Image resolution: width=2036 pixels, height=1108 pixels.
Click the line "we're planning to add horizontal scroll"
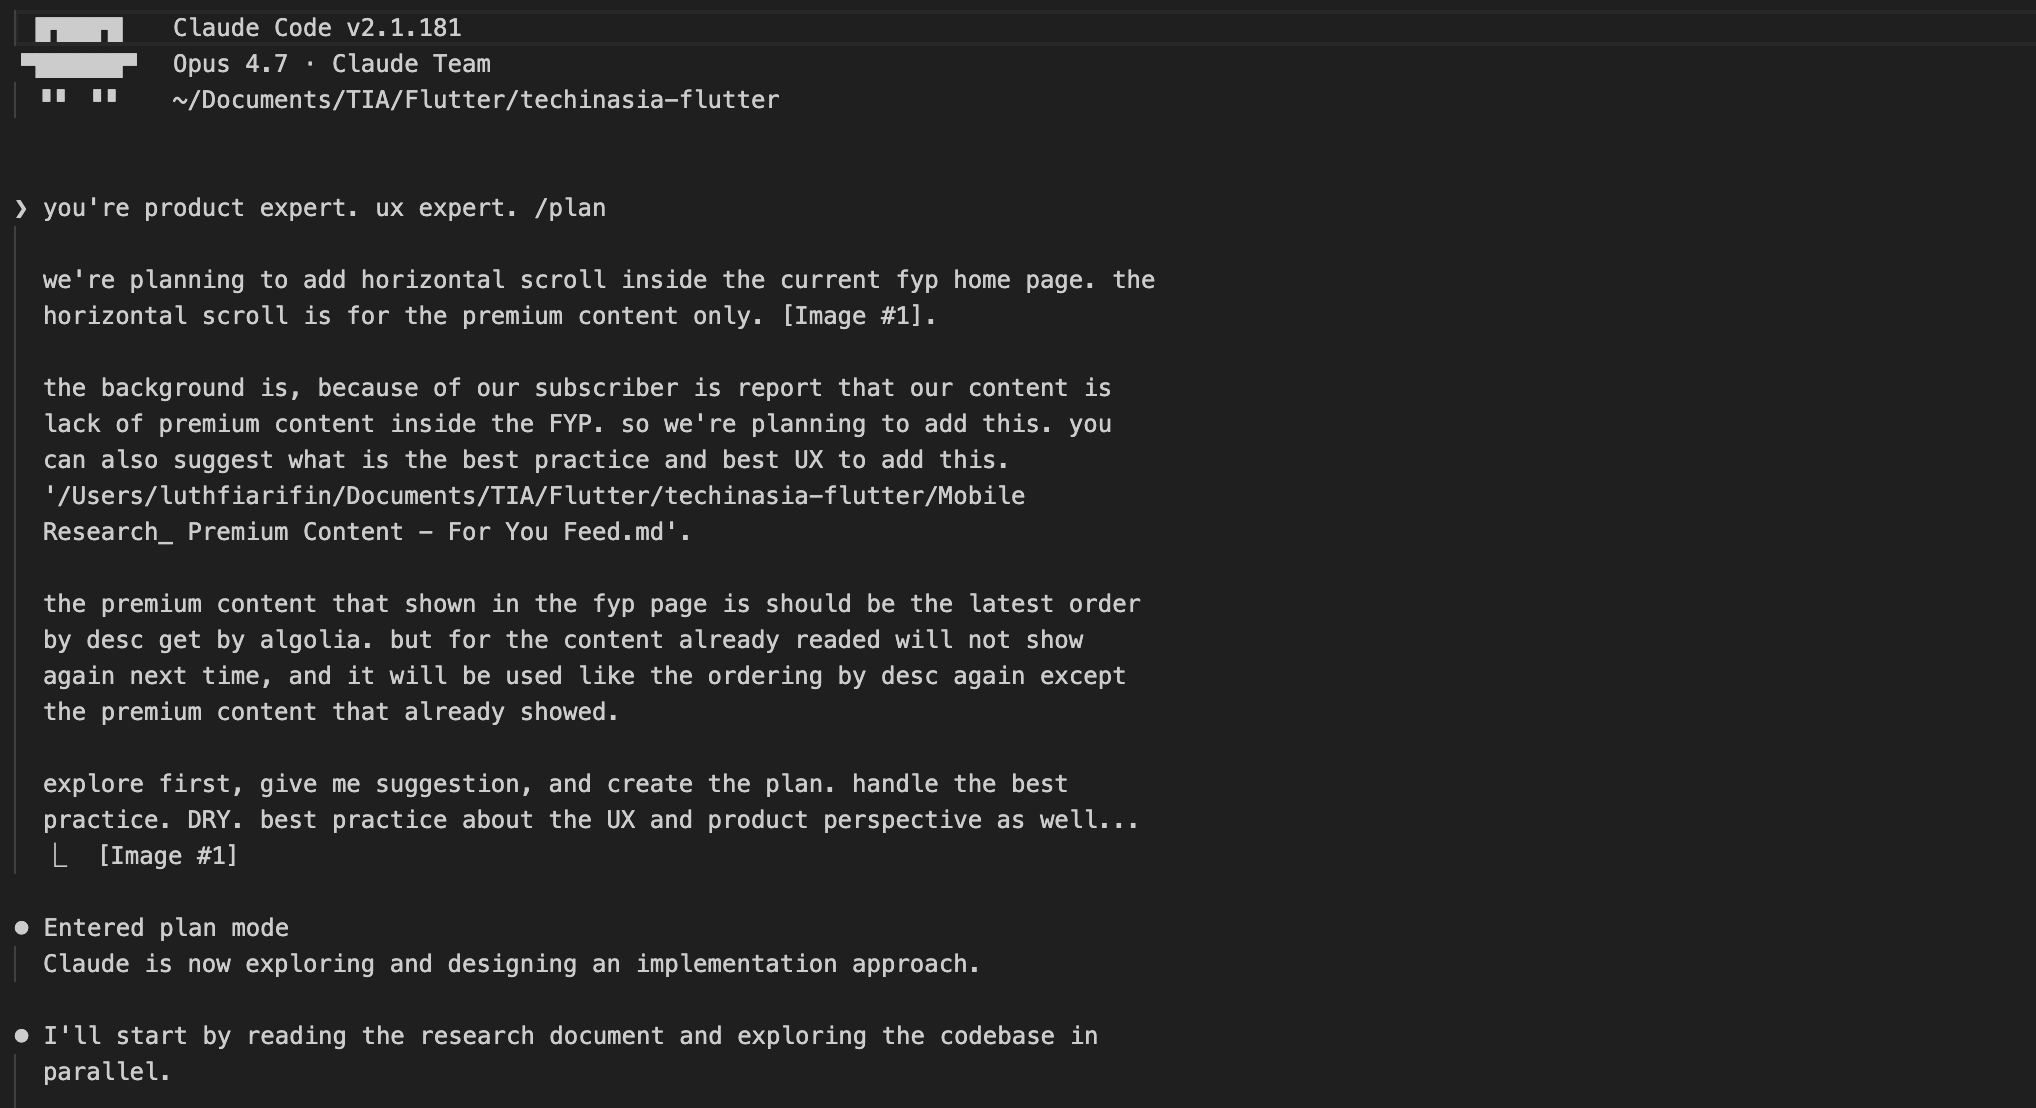599,280
